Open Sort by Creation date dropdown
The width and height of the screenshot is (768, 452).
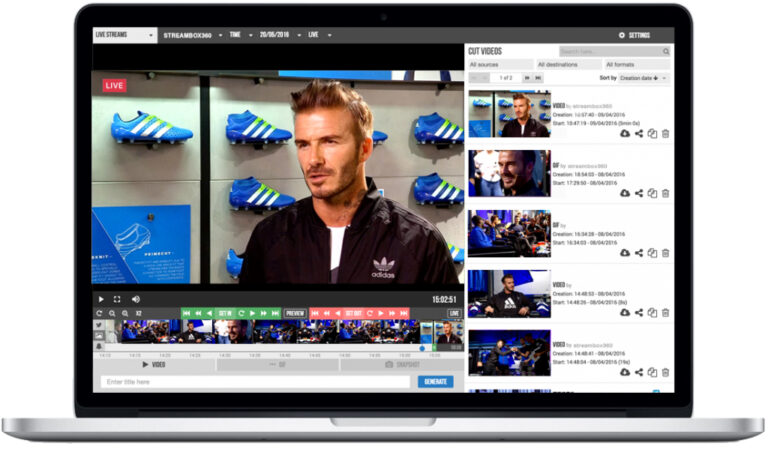(644, 78)
